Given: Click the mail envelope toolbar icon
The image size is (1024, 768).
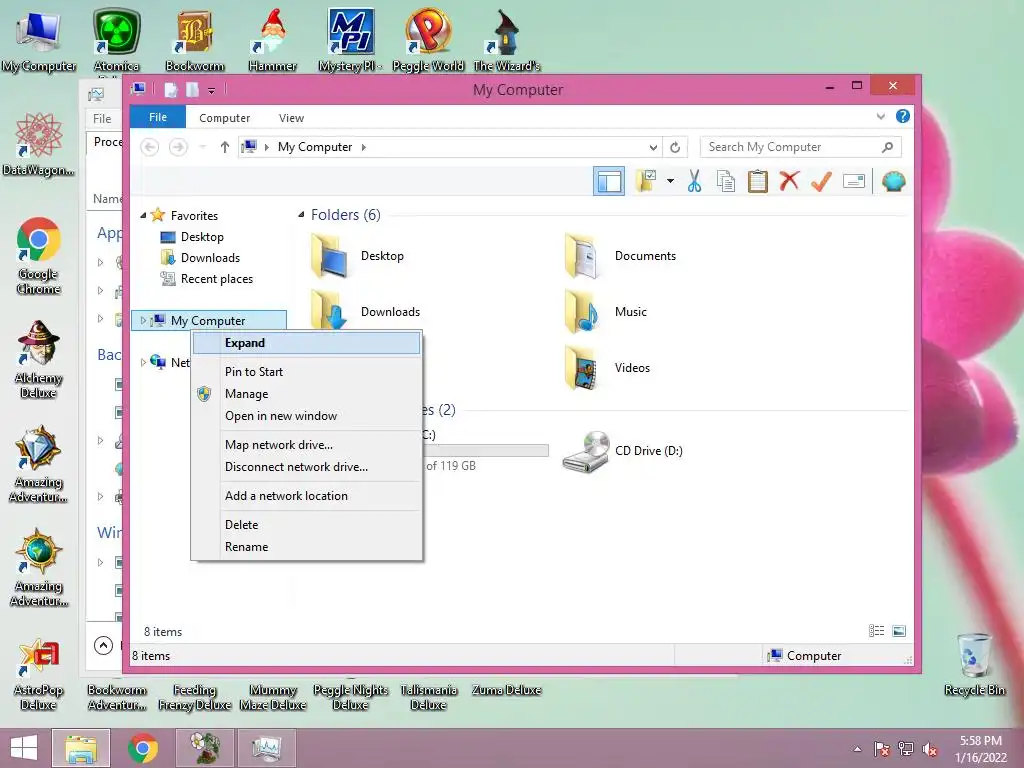Looking at the screenshot, I should click(854, 181).
